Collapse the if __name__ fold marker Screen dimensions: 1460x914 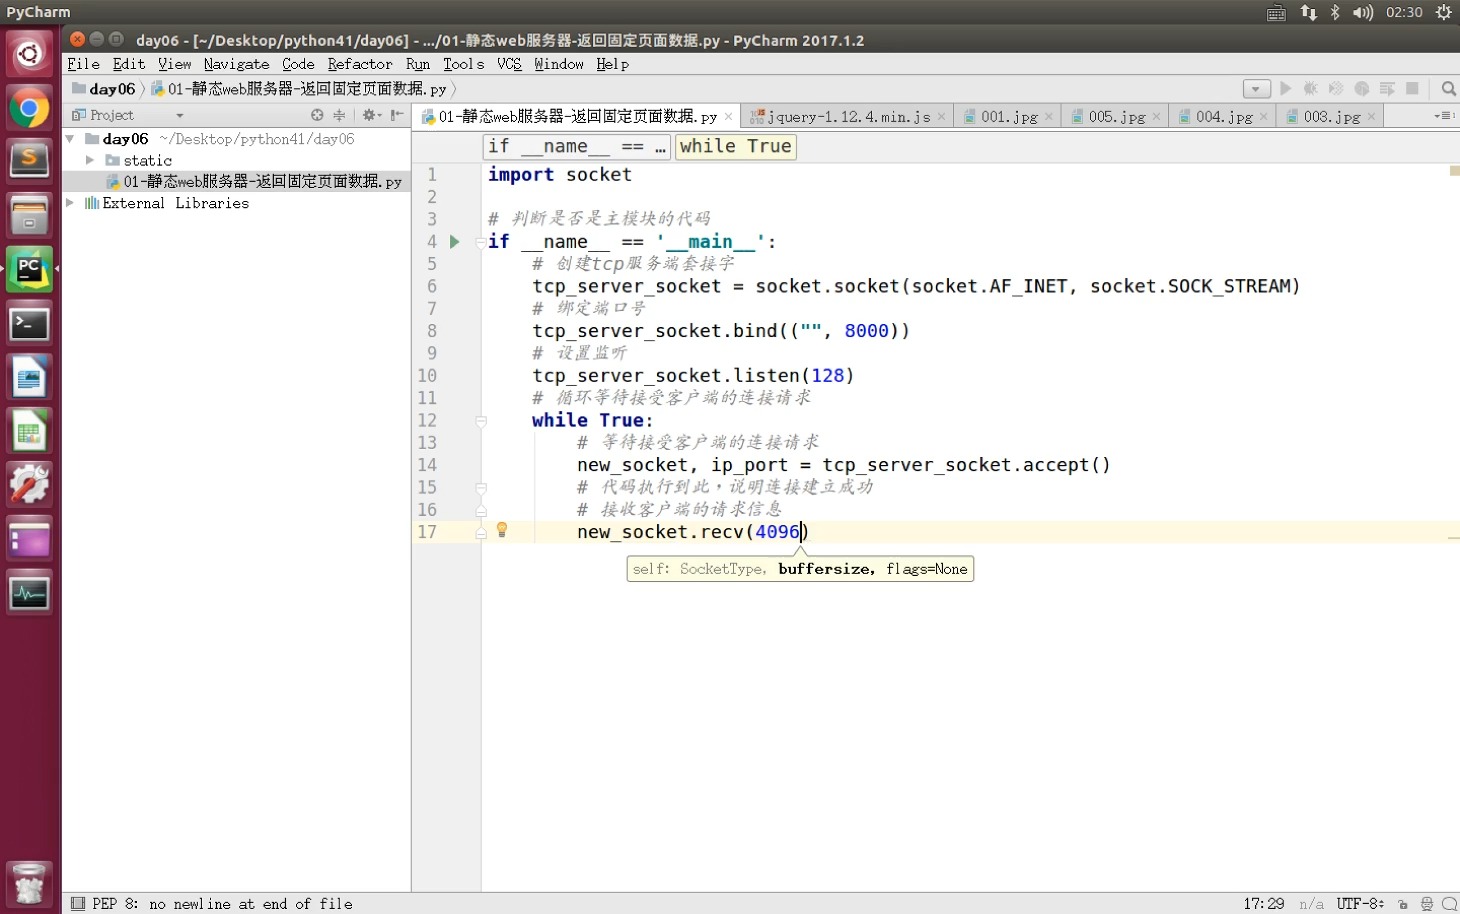coord(481,242)
